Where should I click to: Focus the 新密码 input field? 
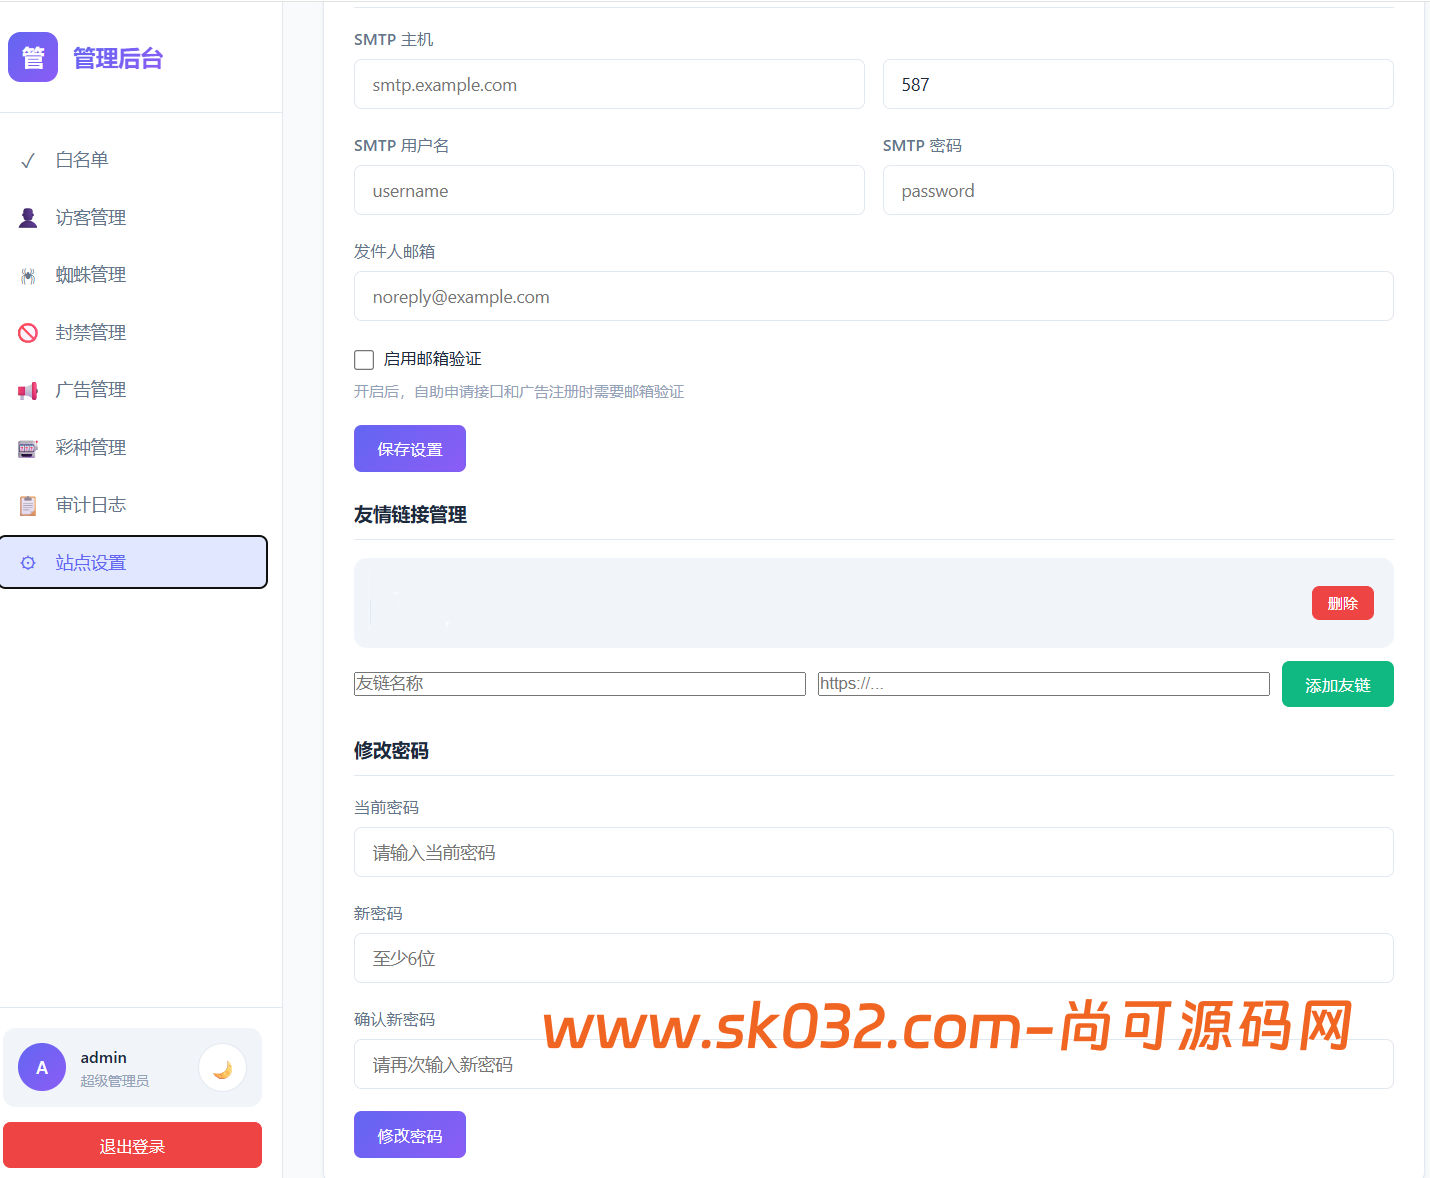874,958
